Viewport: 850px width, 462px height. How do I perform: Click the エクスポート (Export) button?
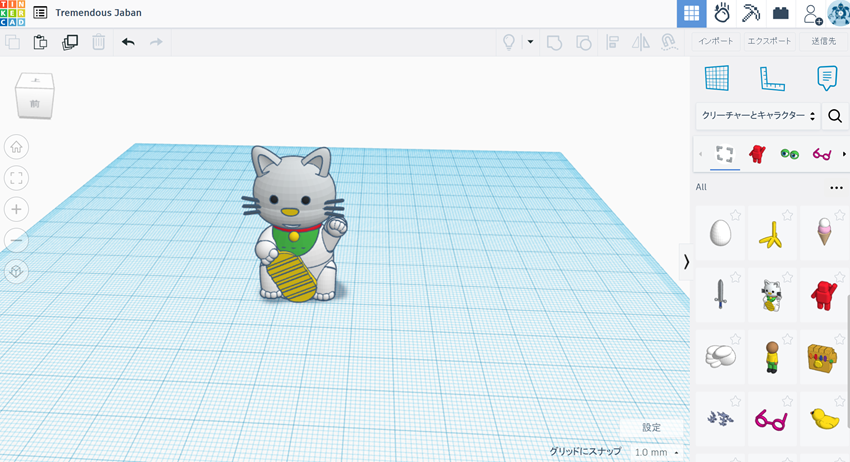(769, 41)
